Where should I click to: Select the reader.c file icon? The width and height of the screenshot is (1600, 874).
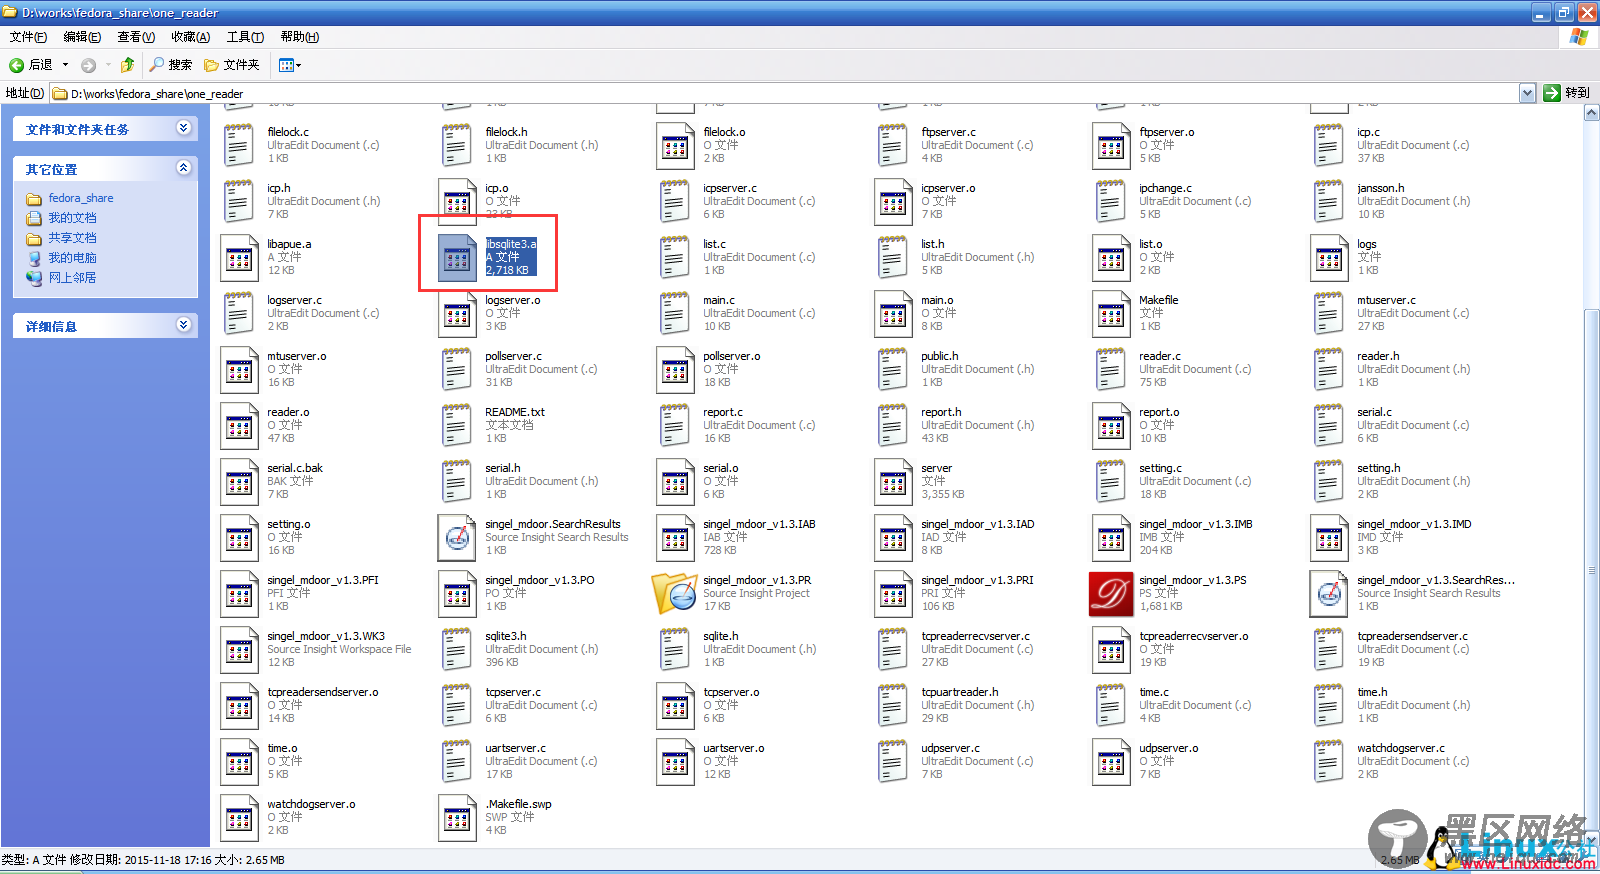click(1111, 370)
